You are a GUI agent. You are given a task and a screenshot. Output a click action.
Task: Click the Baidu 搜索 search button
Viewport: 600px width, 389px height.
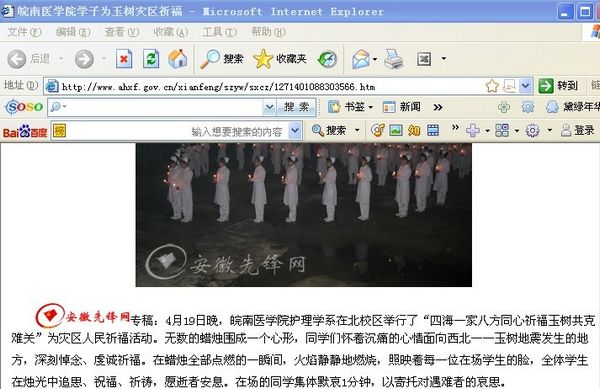[329, 130]
